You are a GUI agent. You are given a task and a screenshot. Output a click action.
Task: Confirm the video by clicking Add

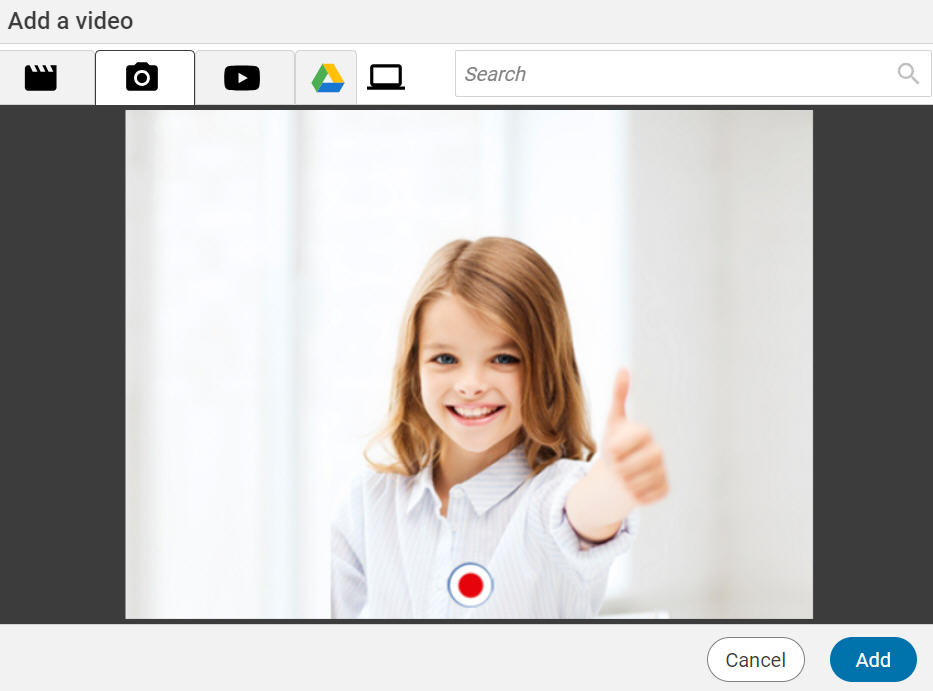[872, 659]
